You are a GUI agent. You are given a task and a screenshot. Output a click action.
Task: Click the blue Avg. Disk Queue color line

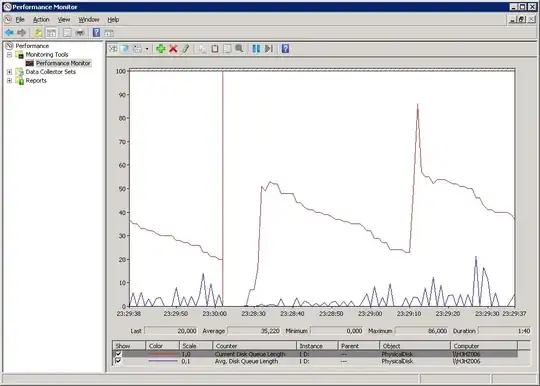pos(163,361)
